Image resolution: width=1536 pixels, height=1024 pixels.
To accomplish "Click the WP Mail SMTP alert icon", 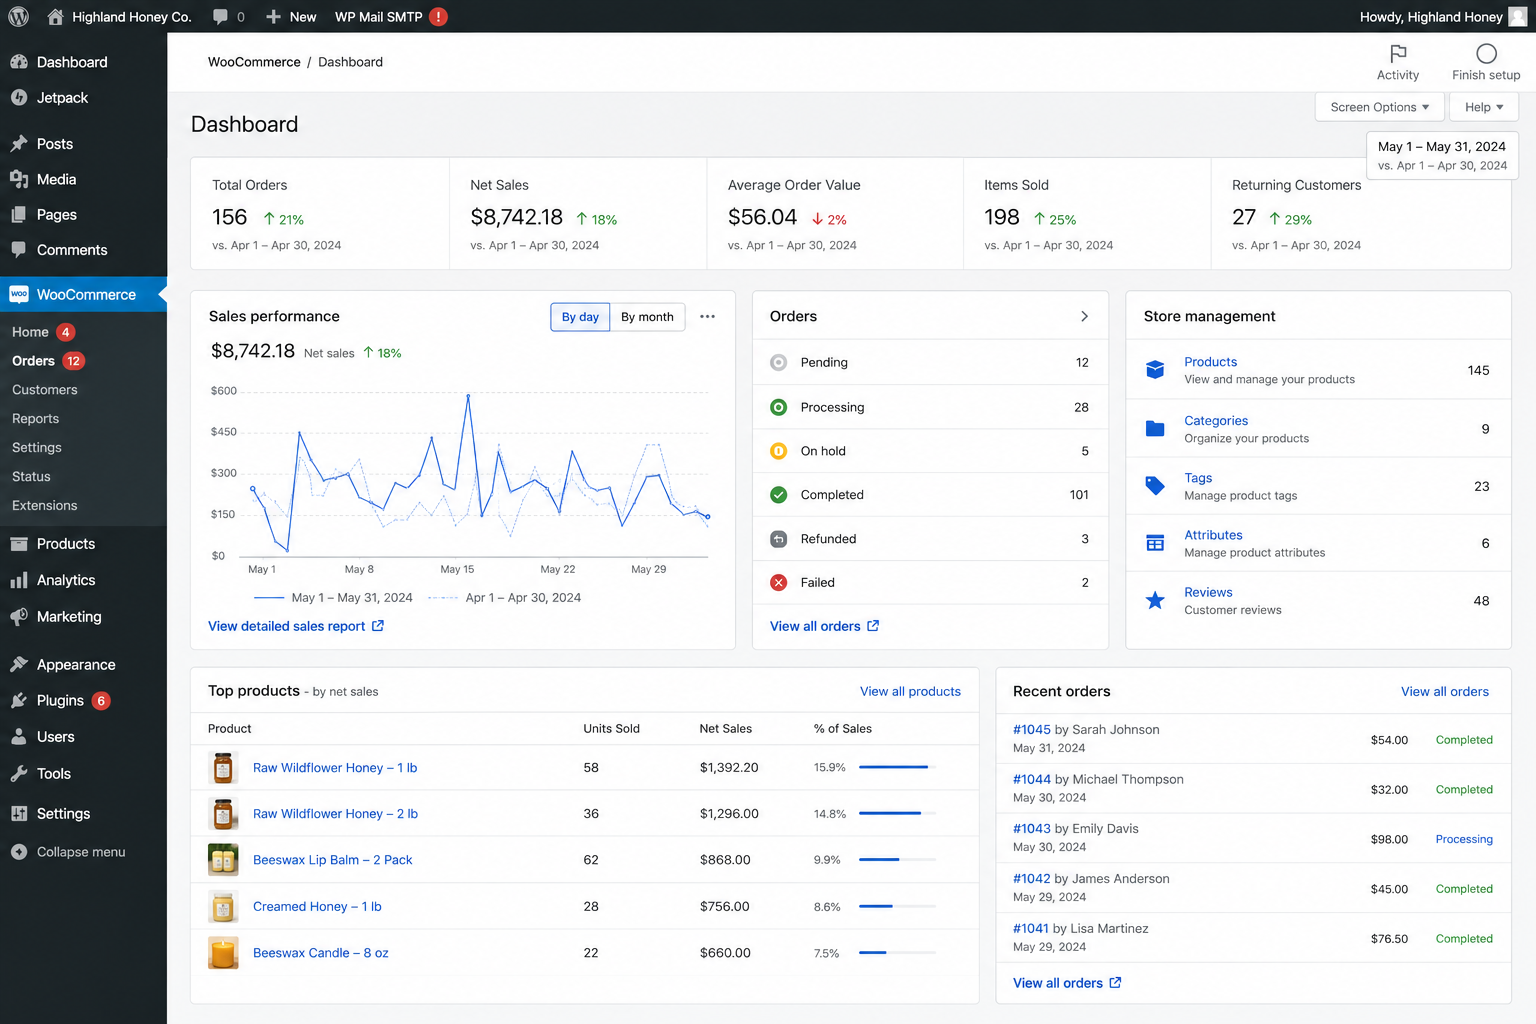I will (x=438, y=16).
